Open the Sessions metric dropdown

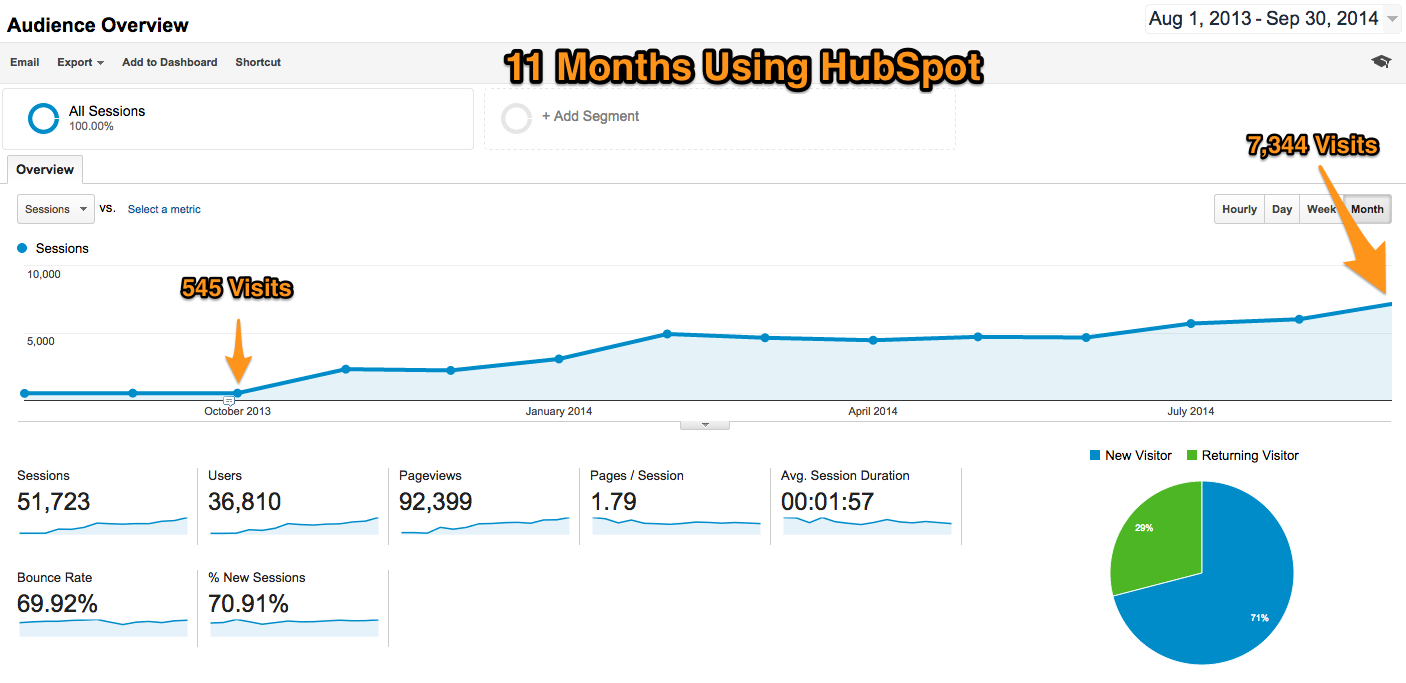56,209
